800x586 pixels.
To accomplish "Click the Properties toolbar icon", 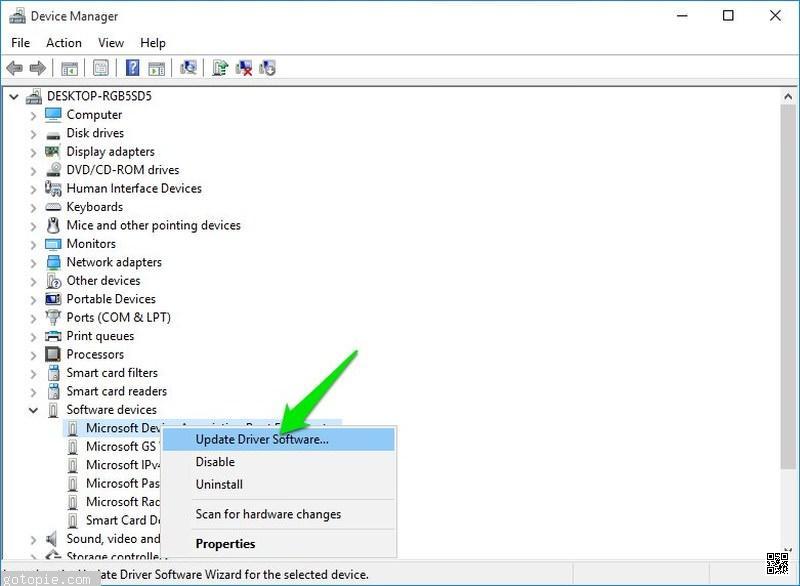I will point(100,68).
